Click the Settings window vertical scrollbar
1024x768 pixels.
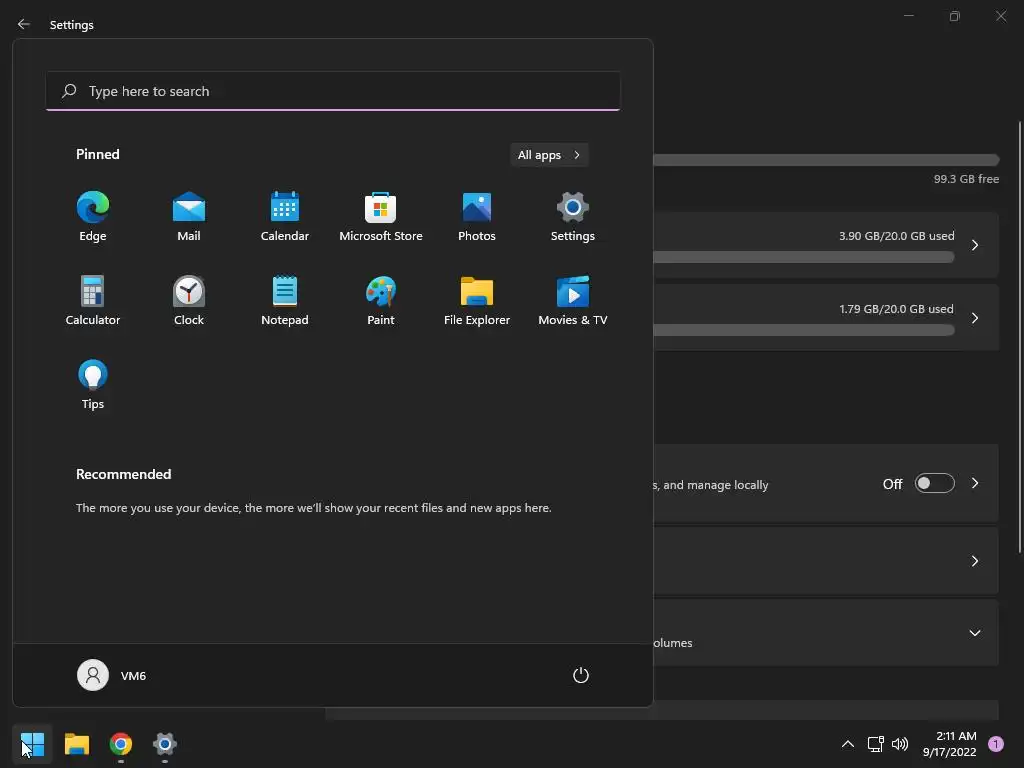(1019, 336)
